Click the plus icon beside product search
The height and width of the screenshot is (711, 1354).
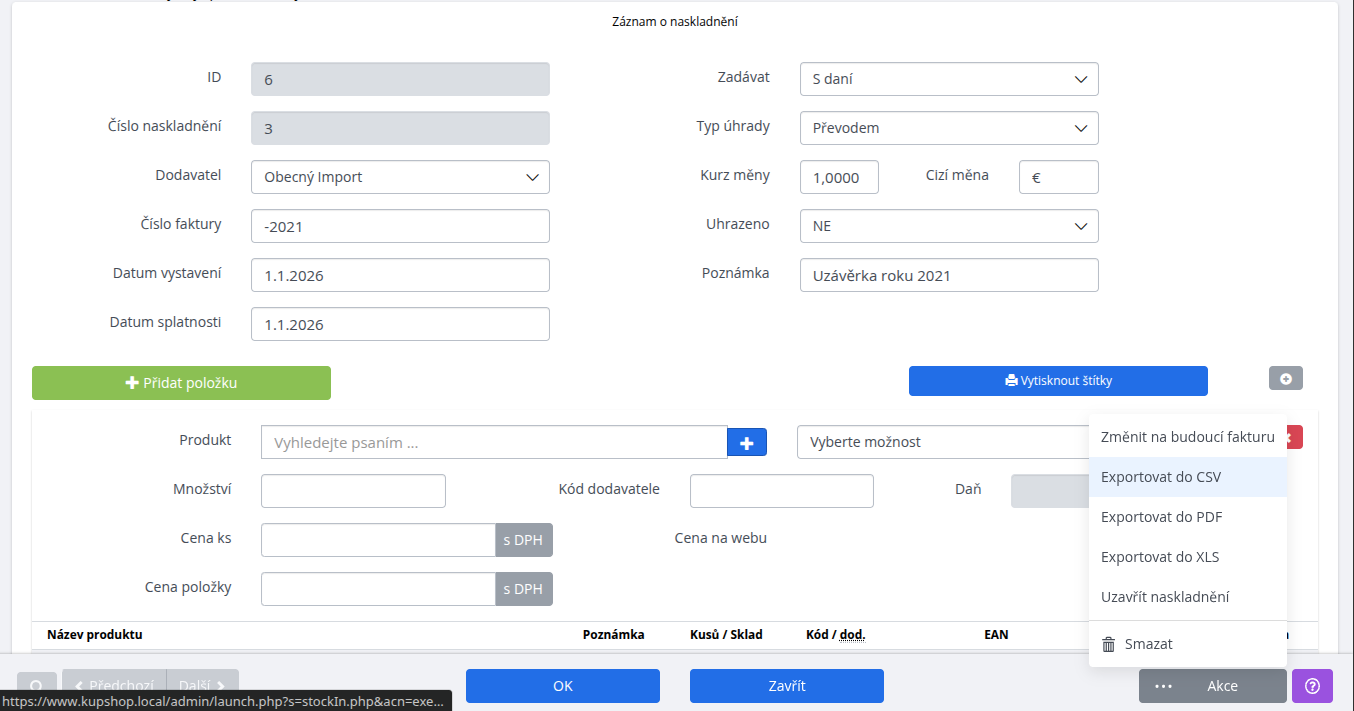coord(747,442)
